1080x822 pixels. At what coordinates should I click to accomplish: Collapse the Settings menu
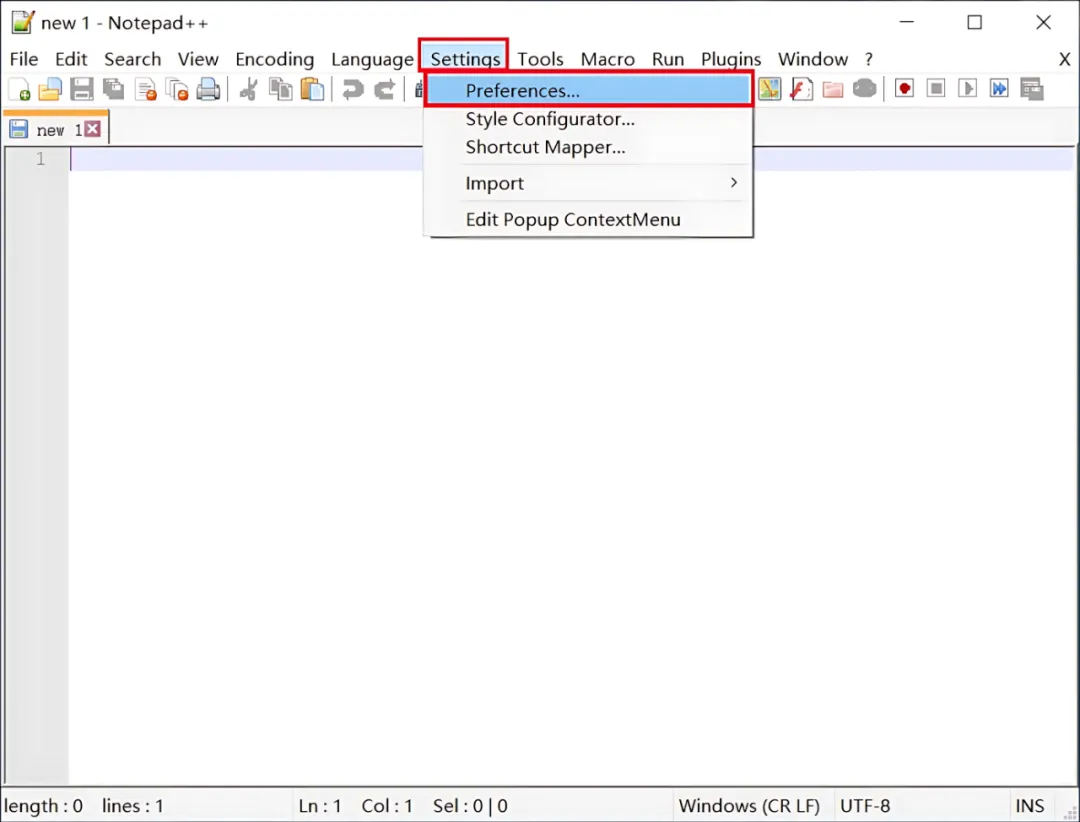click(465, 59)
